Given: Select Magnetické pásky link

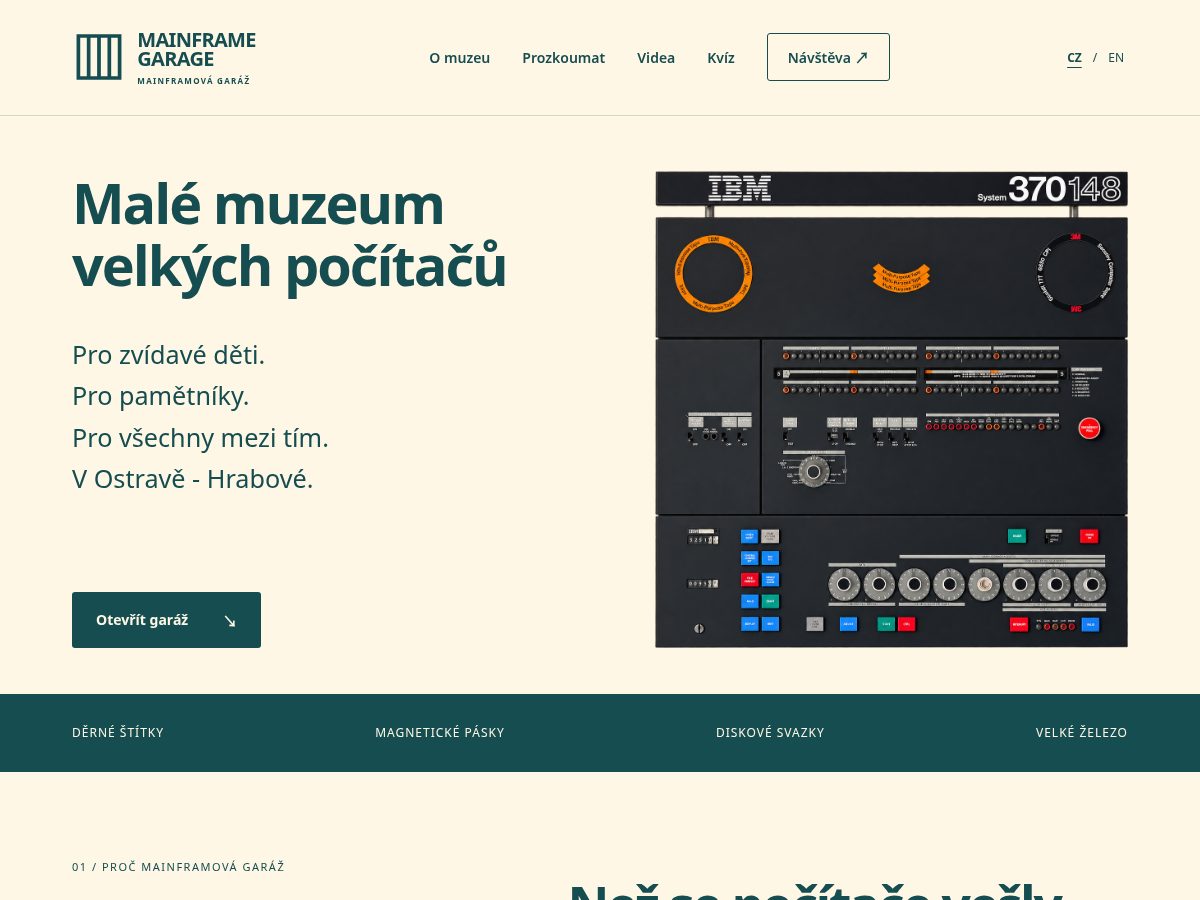Looking at the screenshot, I should tap(440, 733).
